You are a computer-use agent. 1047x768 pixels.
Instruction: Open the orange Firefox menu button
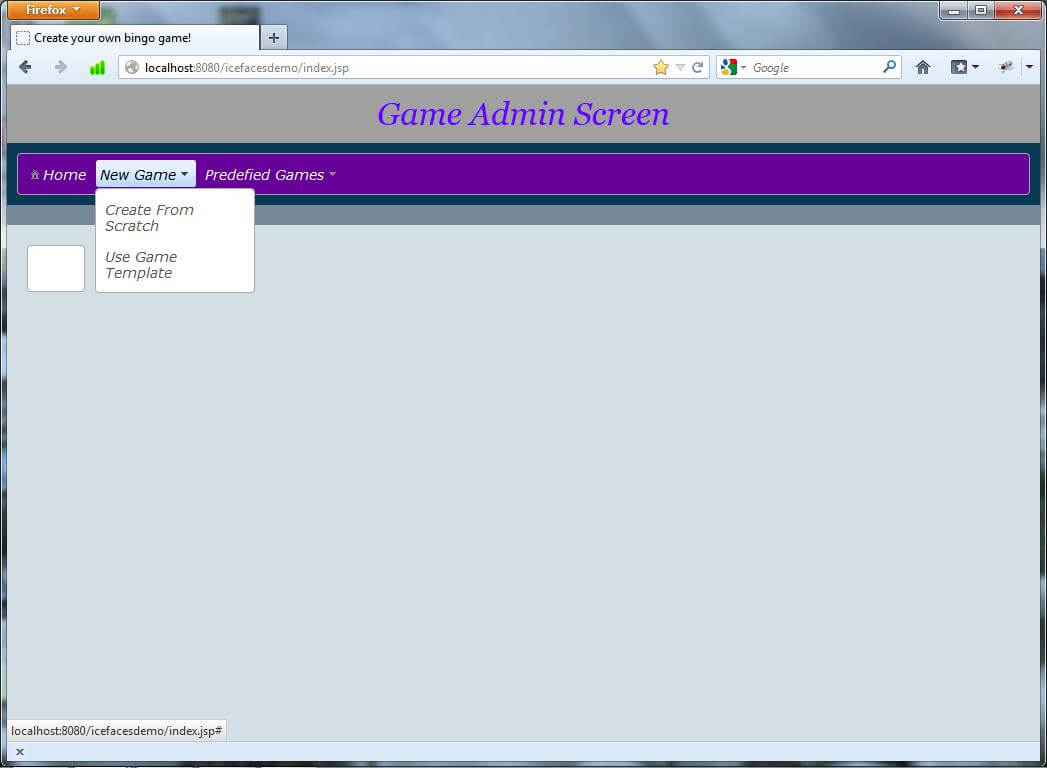(51, 10)
